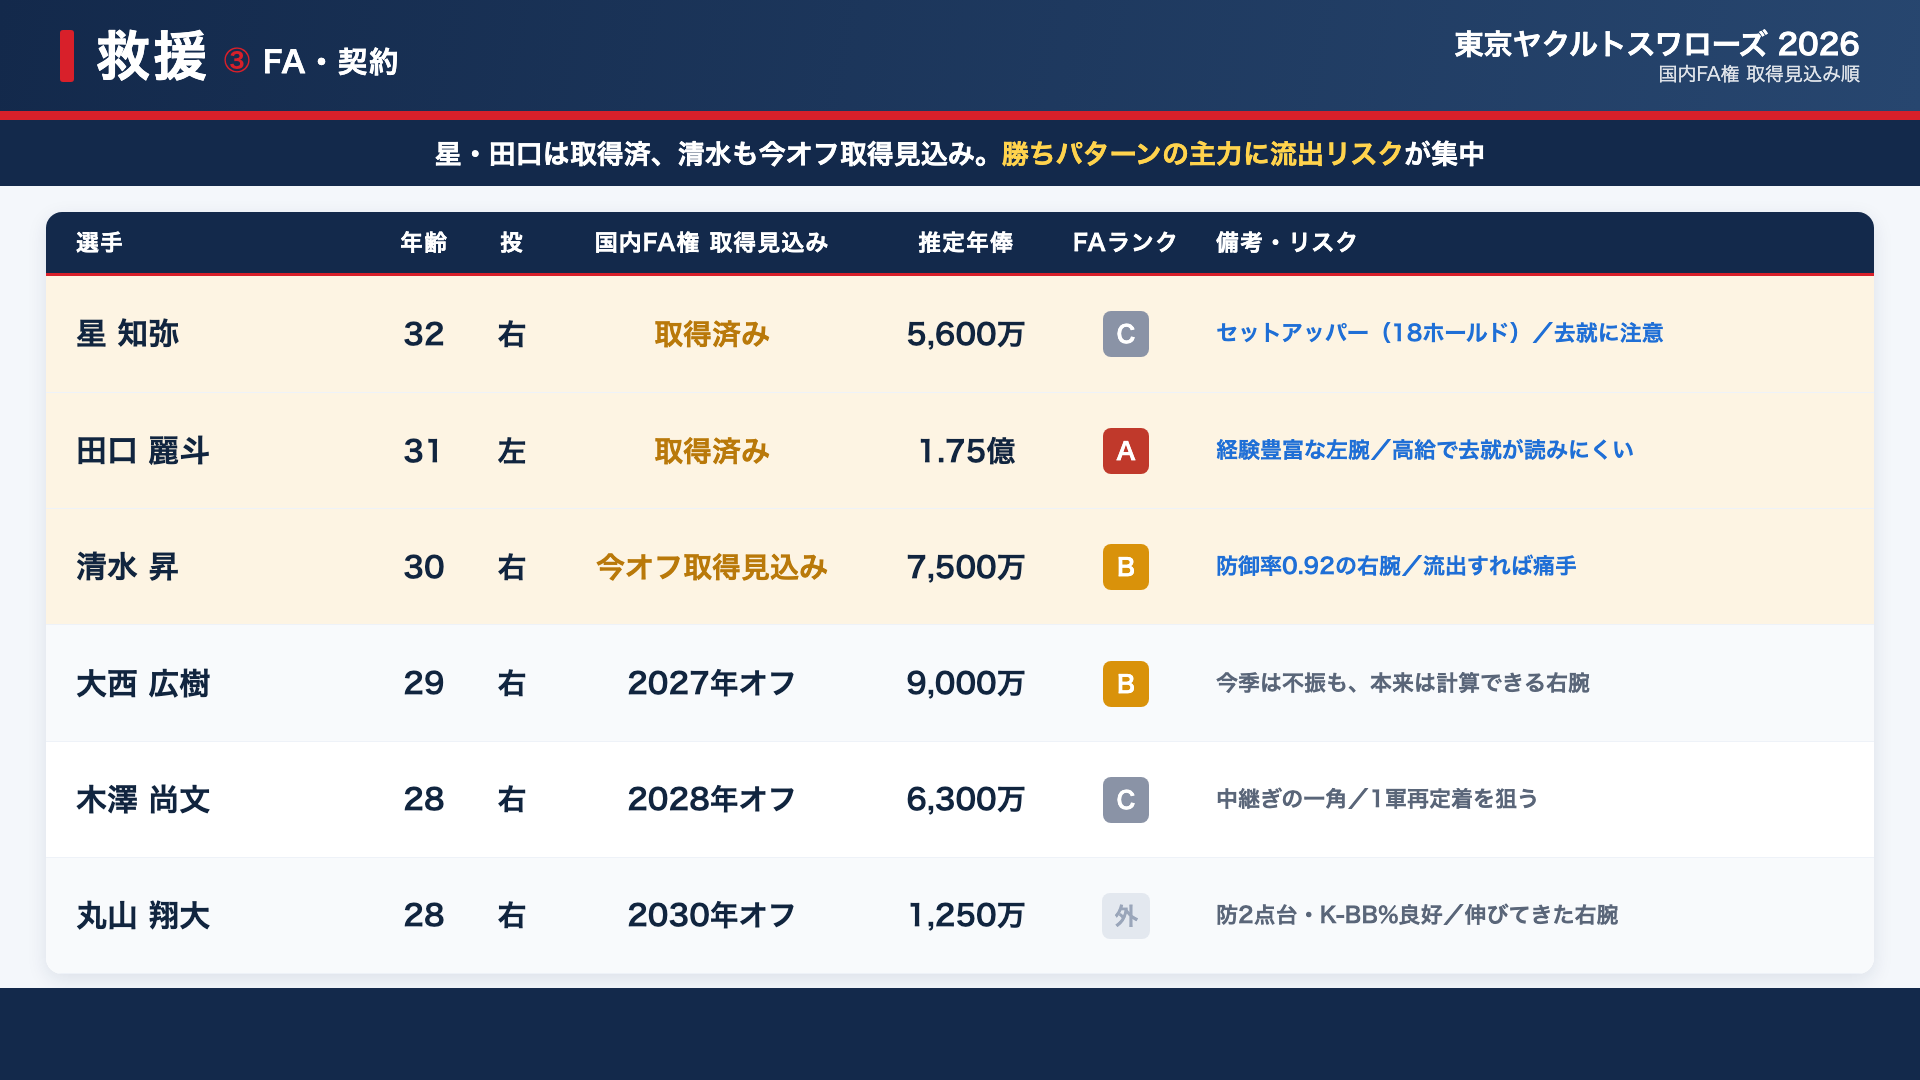Click salary value 5,600万
The image size is (1920, 1080).
tap(966, 334)
